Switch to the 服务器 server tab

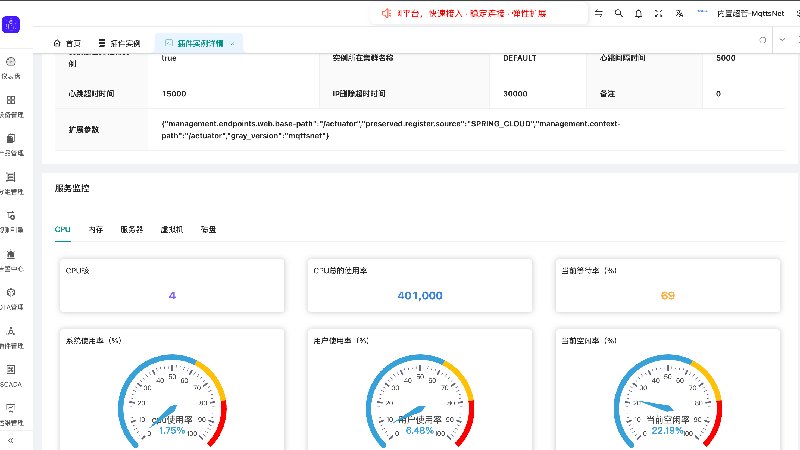pos(132,230)
